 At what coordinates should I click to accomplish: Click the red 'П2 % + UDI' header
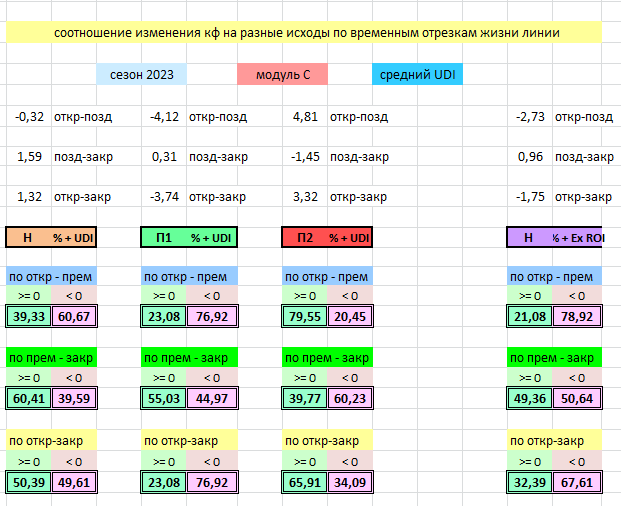[x=327, y=238]
